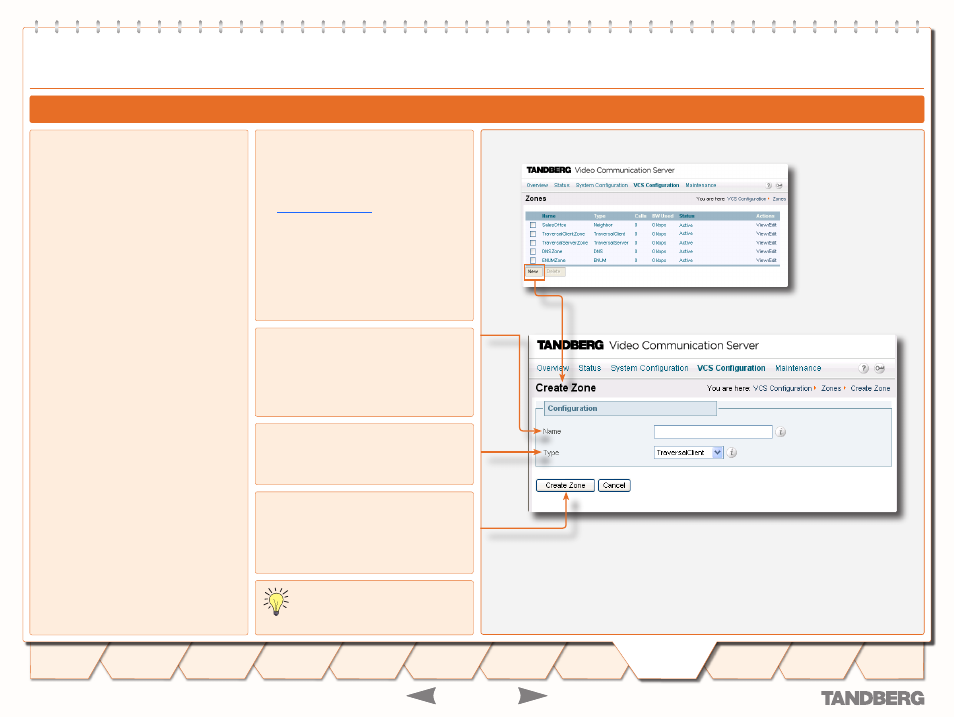Open the TraversalServerZone link
This screenshot has width=954, height=717.
coord(565,243)
